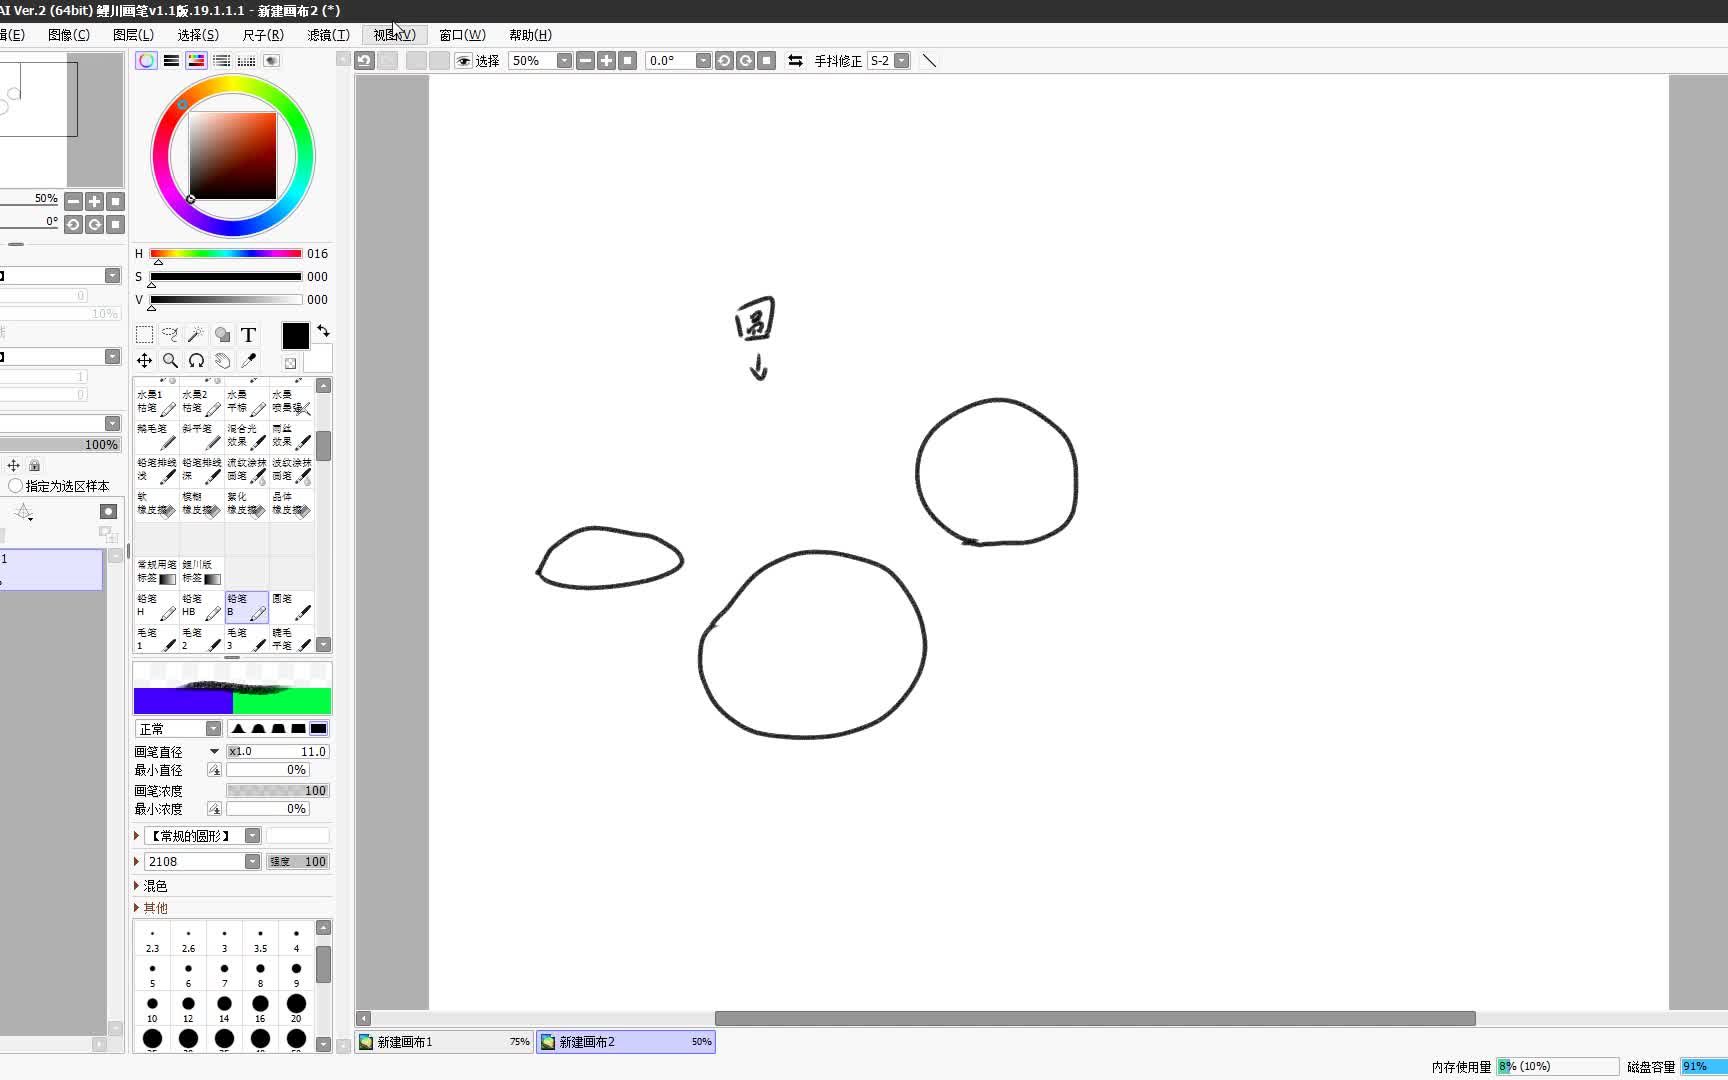
Task: Swap foreground and background colors
Action: (x=323, y=331)
